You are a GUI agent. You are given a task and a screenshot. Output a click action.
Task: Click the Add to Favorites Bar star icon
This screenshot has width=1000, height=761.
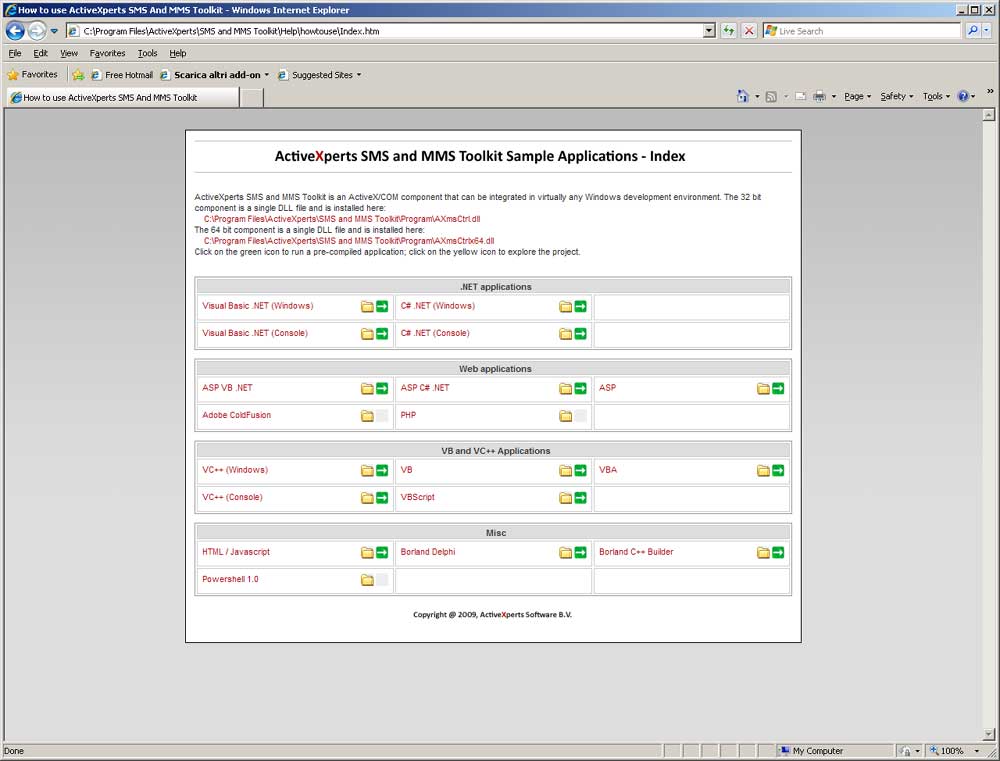point(78,75)
